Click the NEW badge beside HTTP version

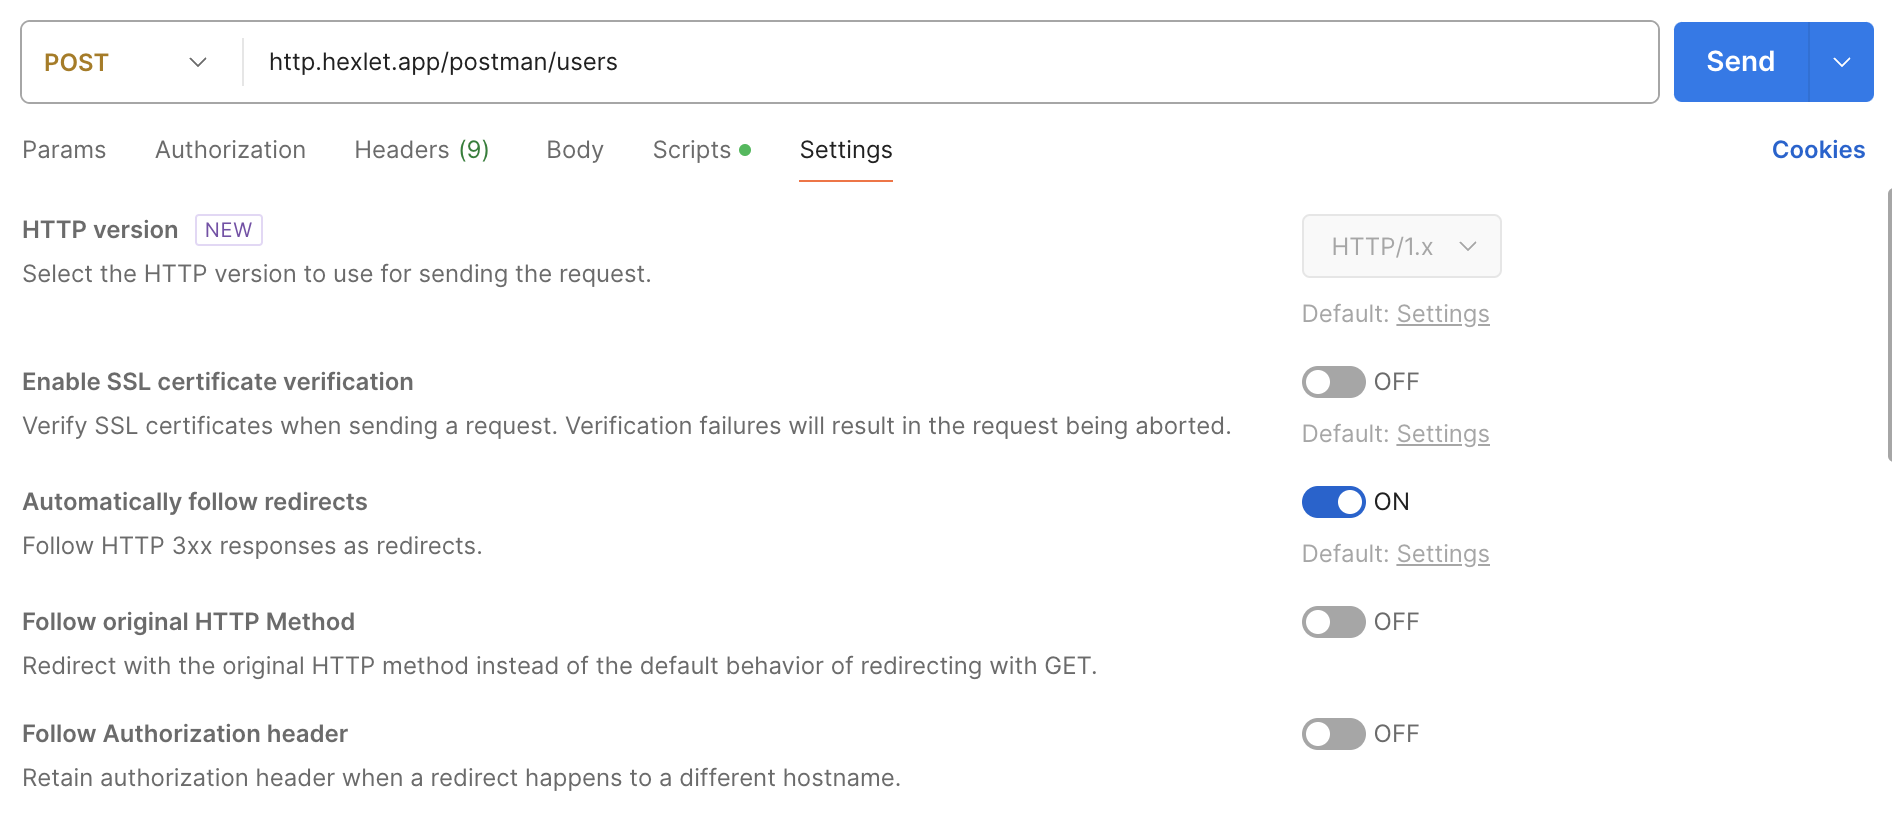click(229, 230)
